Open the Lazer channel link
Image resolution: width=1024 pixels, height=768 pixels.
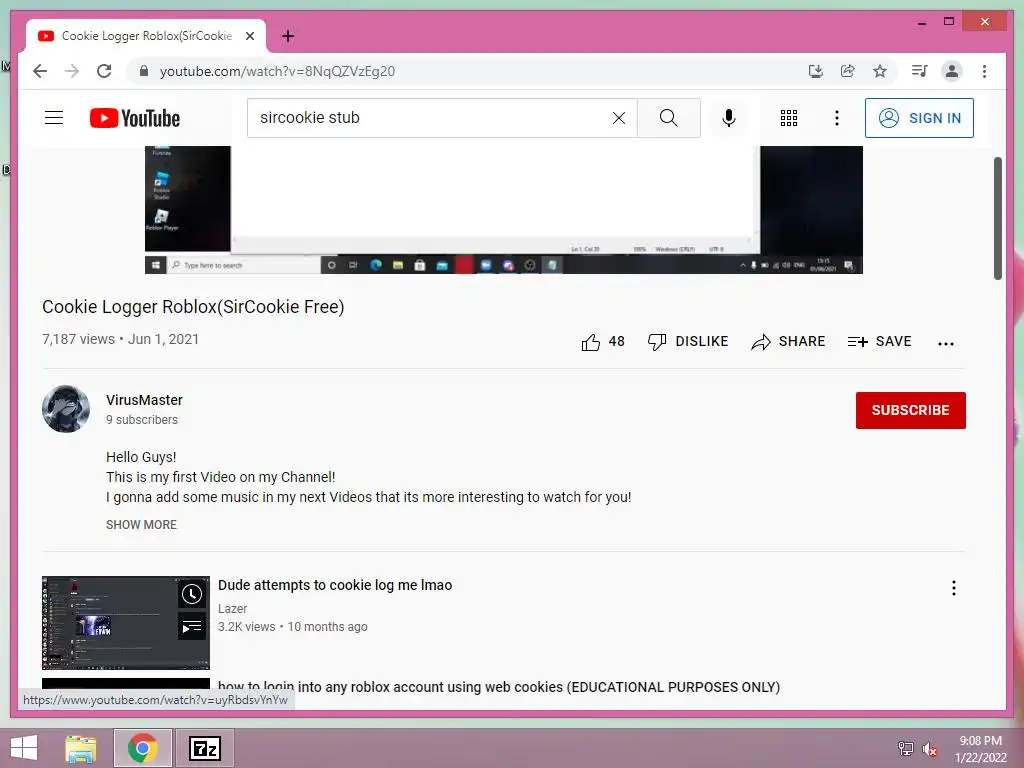232,609
